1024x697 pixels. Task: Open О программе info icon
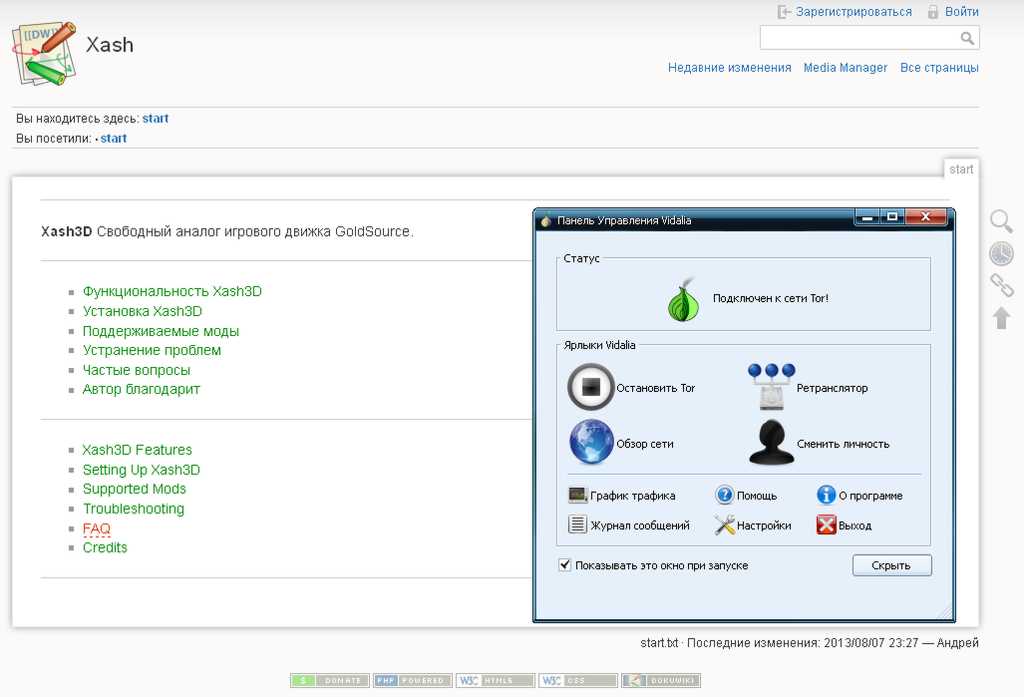[x=826, y=495]
